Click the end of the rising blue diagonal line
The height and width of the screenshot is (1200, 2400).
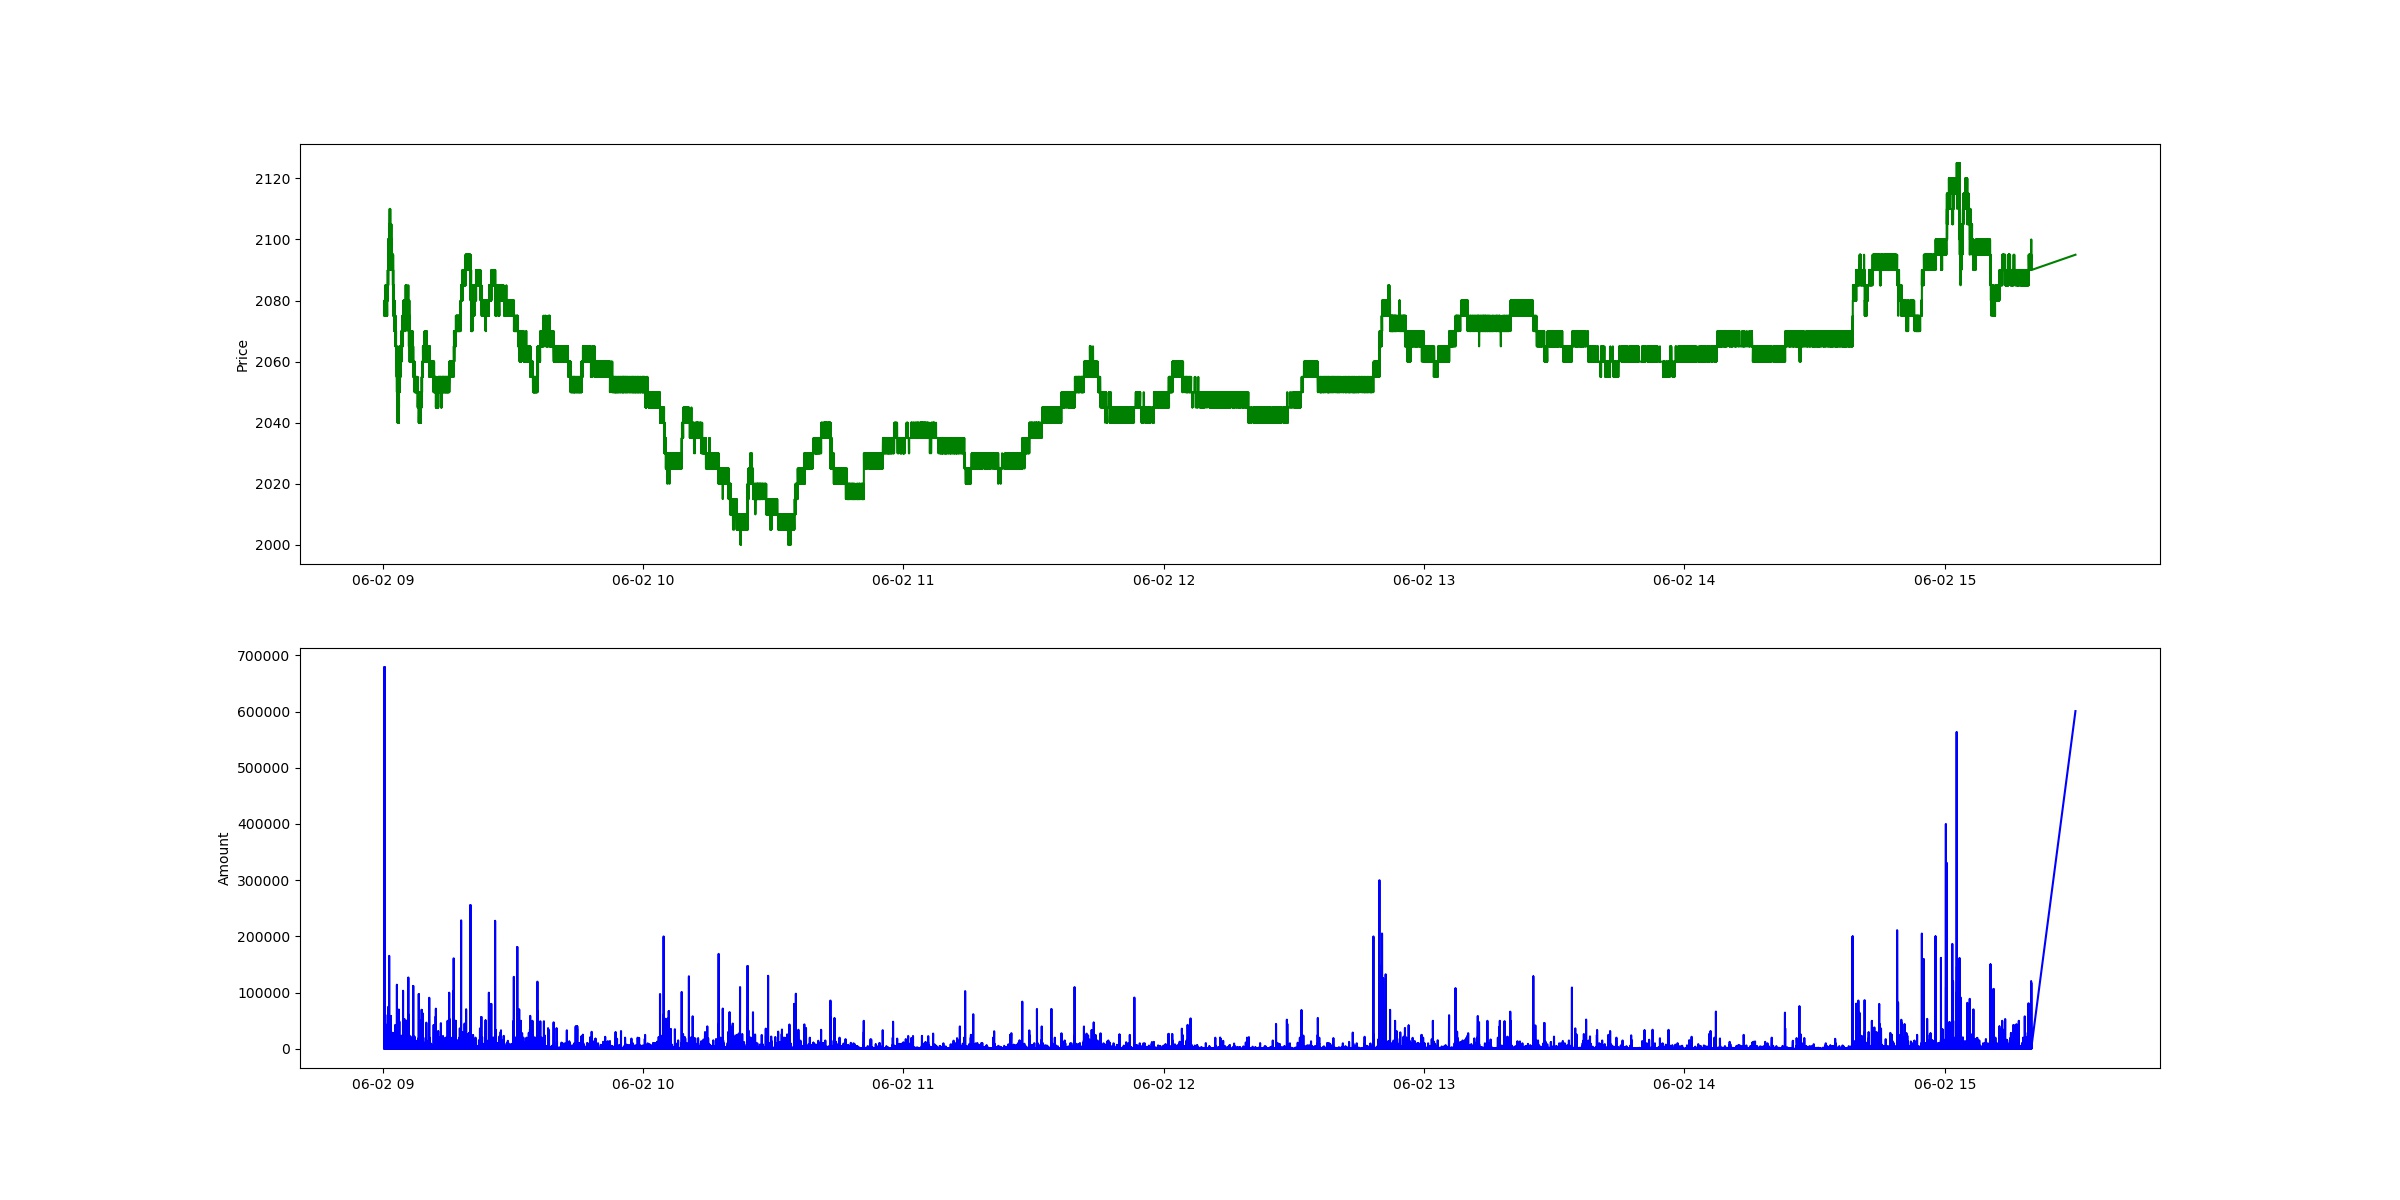(x=2075, y=712)
